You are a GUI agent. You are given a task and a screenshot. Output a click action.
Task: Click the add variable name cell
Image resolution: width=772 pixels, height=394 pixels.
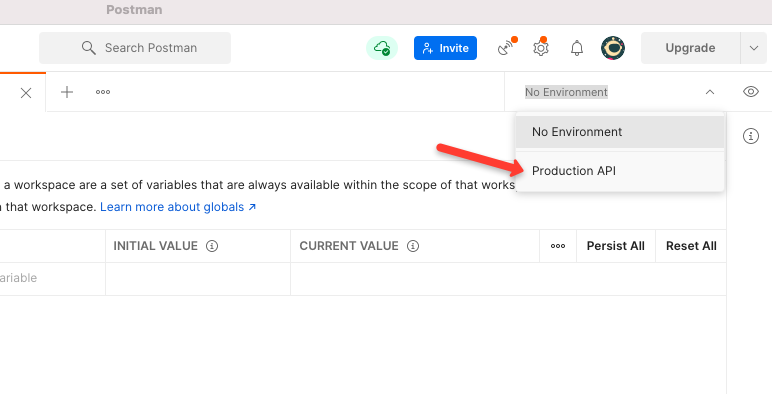coord(52,279)
